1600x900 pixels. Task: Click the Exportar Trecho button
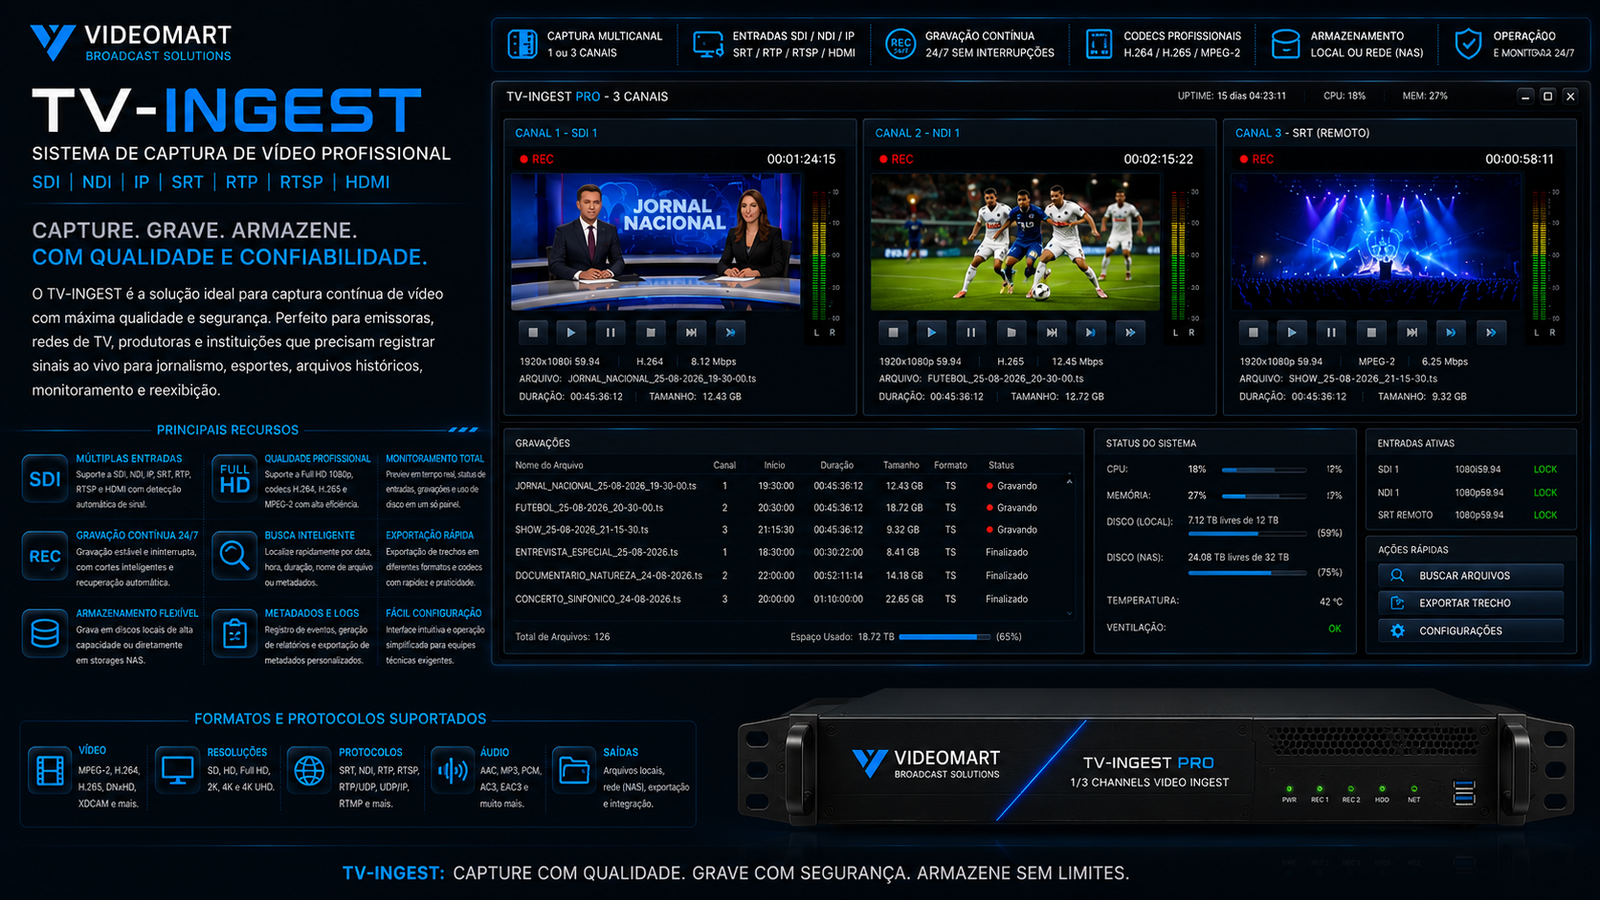click(1470, 603)
